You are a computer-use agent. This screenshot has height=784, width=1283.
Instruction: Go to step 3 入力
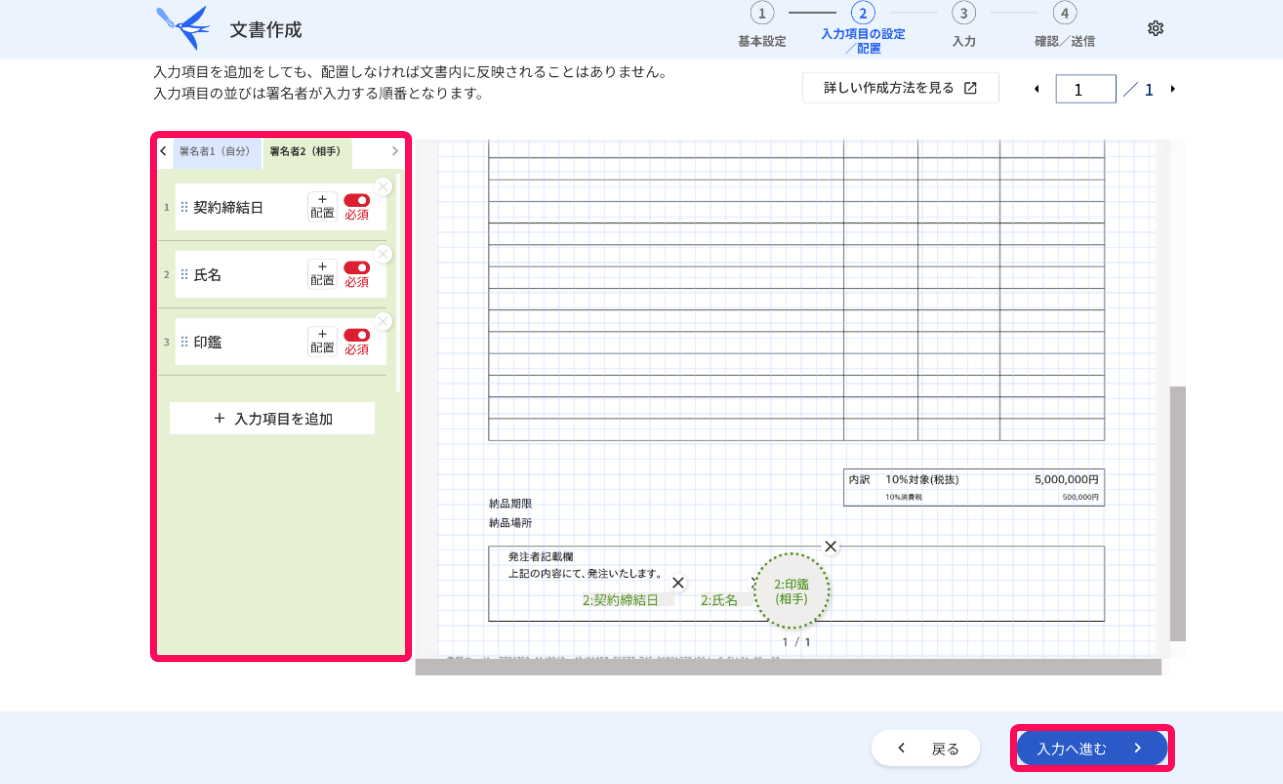click(964, 26)
